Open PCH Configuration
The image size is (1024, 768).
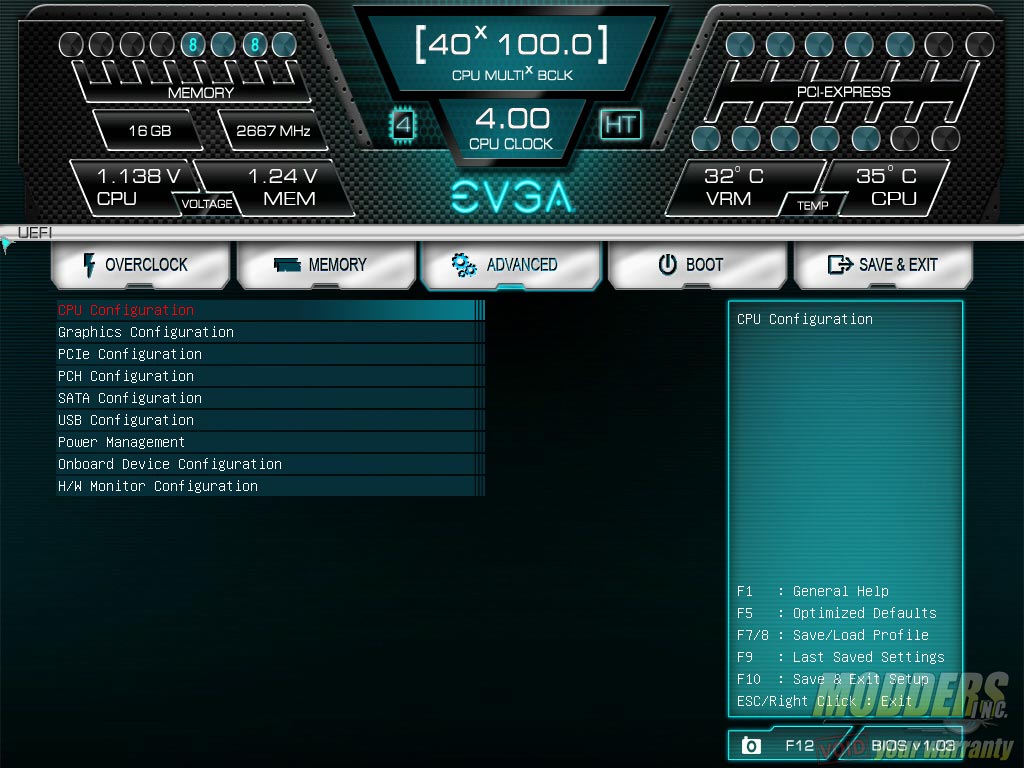click(270, 376)
